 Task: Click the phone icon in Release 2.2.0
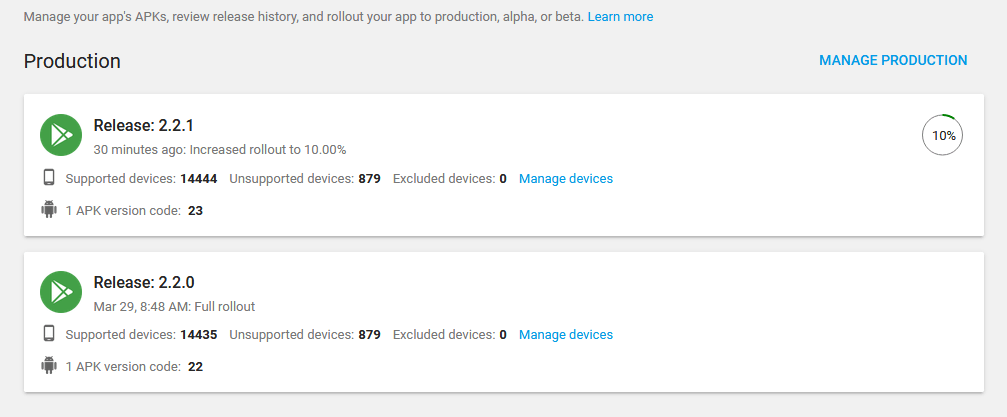48,334
